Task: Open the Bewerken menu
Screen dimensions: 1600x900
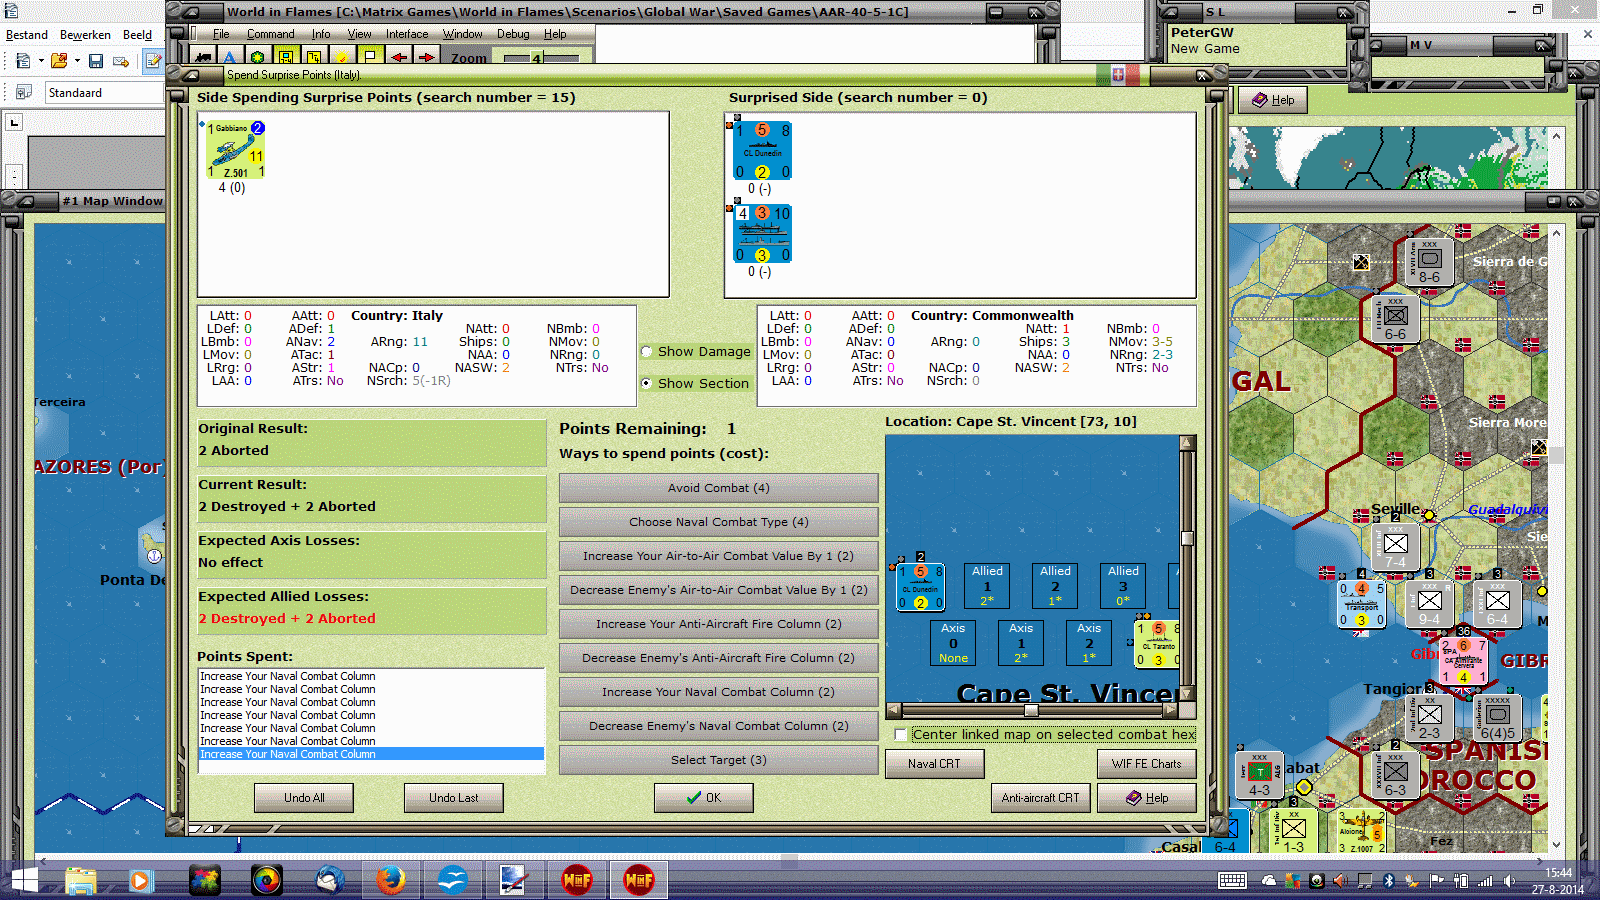Action: point(85,35)
